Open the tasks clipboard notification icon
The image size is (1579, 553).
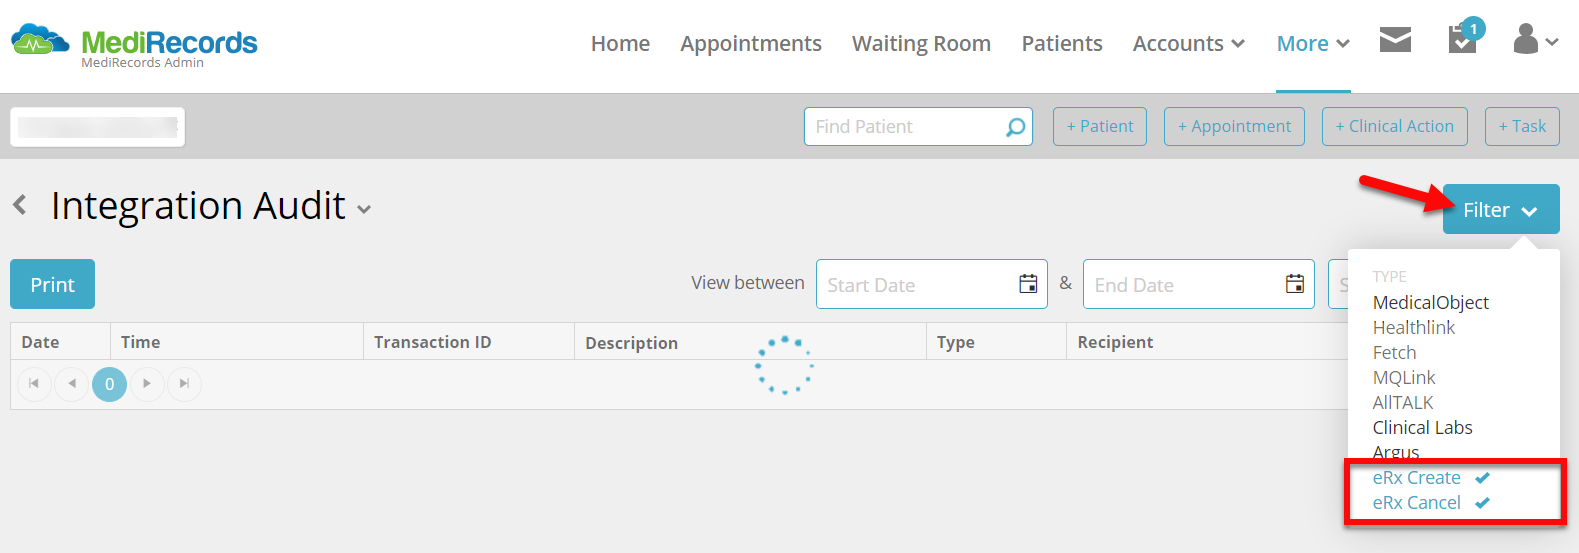click(1464, 38)
